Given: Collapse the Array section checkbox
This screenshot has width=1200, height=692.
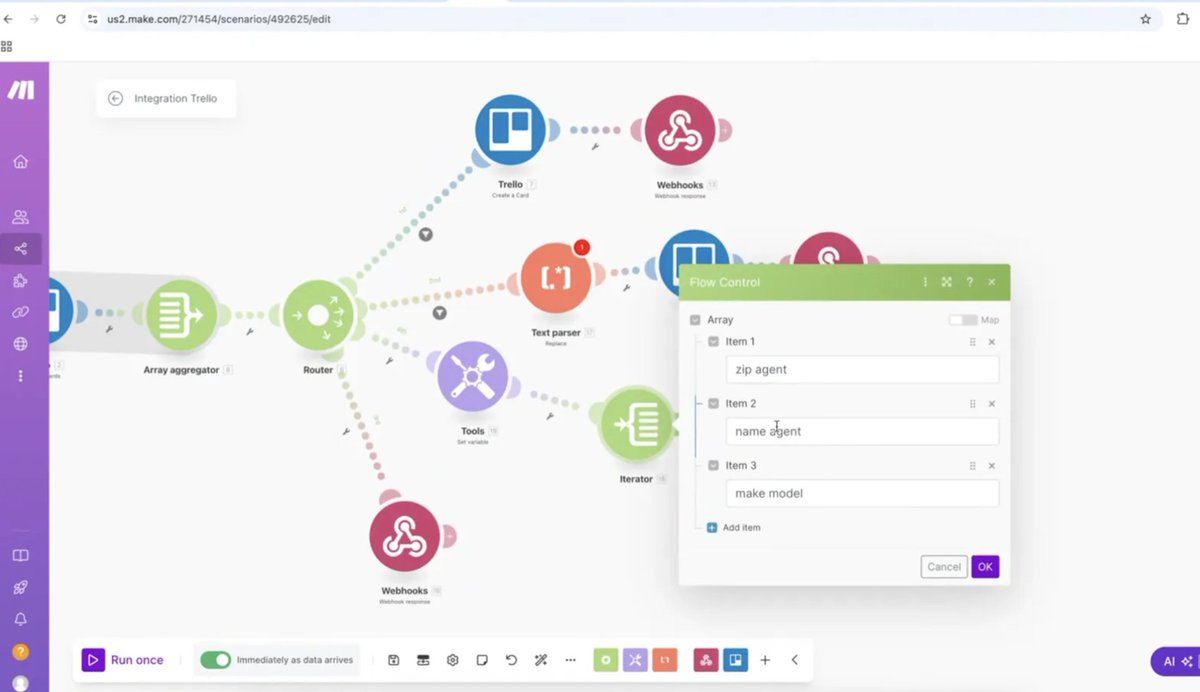Looking at the screenshot, I should (695, 320).
